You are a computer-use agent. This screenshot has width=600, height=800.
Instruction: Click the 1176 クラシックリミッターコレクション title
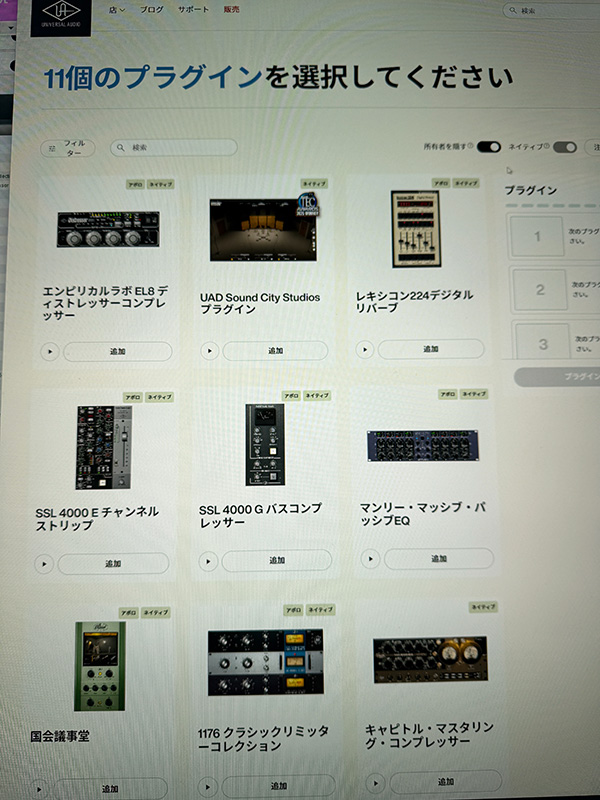tap(263, 738)
